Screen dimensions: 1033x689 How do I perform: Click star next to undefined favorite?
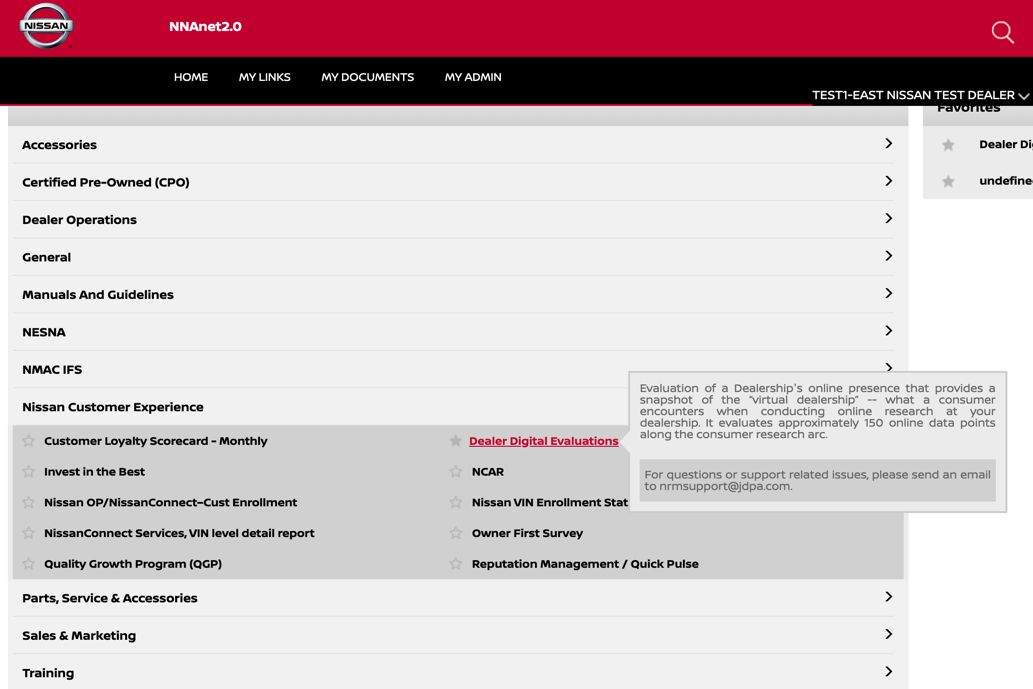(x=948, y=181)
